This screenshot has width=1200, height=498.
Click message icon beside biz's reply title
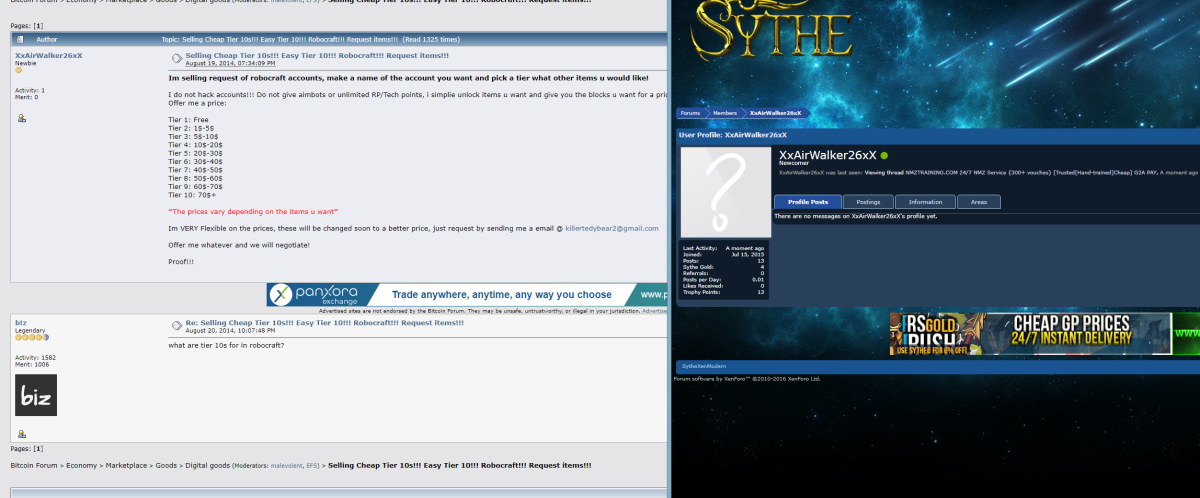point(176,325)
